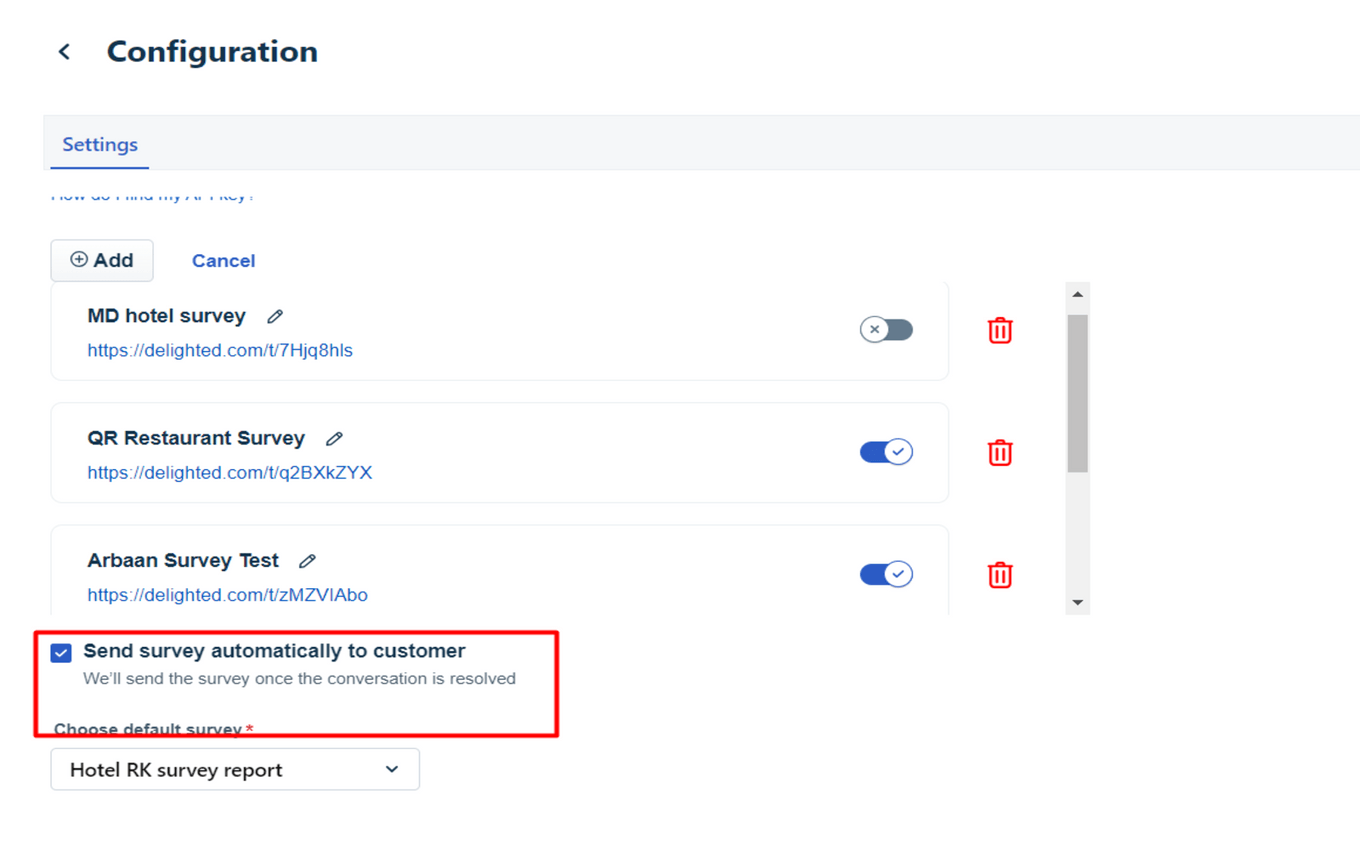Edit the Arbaan Survey Test name
The height and width of the screenshot is (850, 1360).
click(307, 560)
